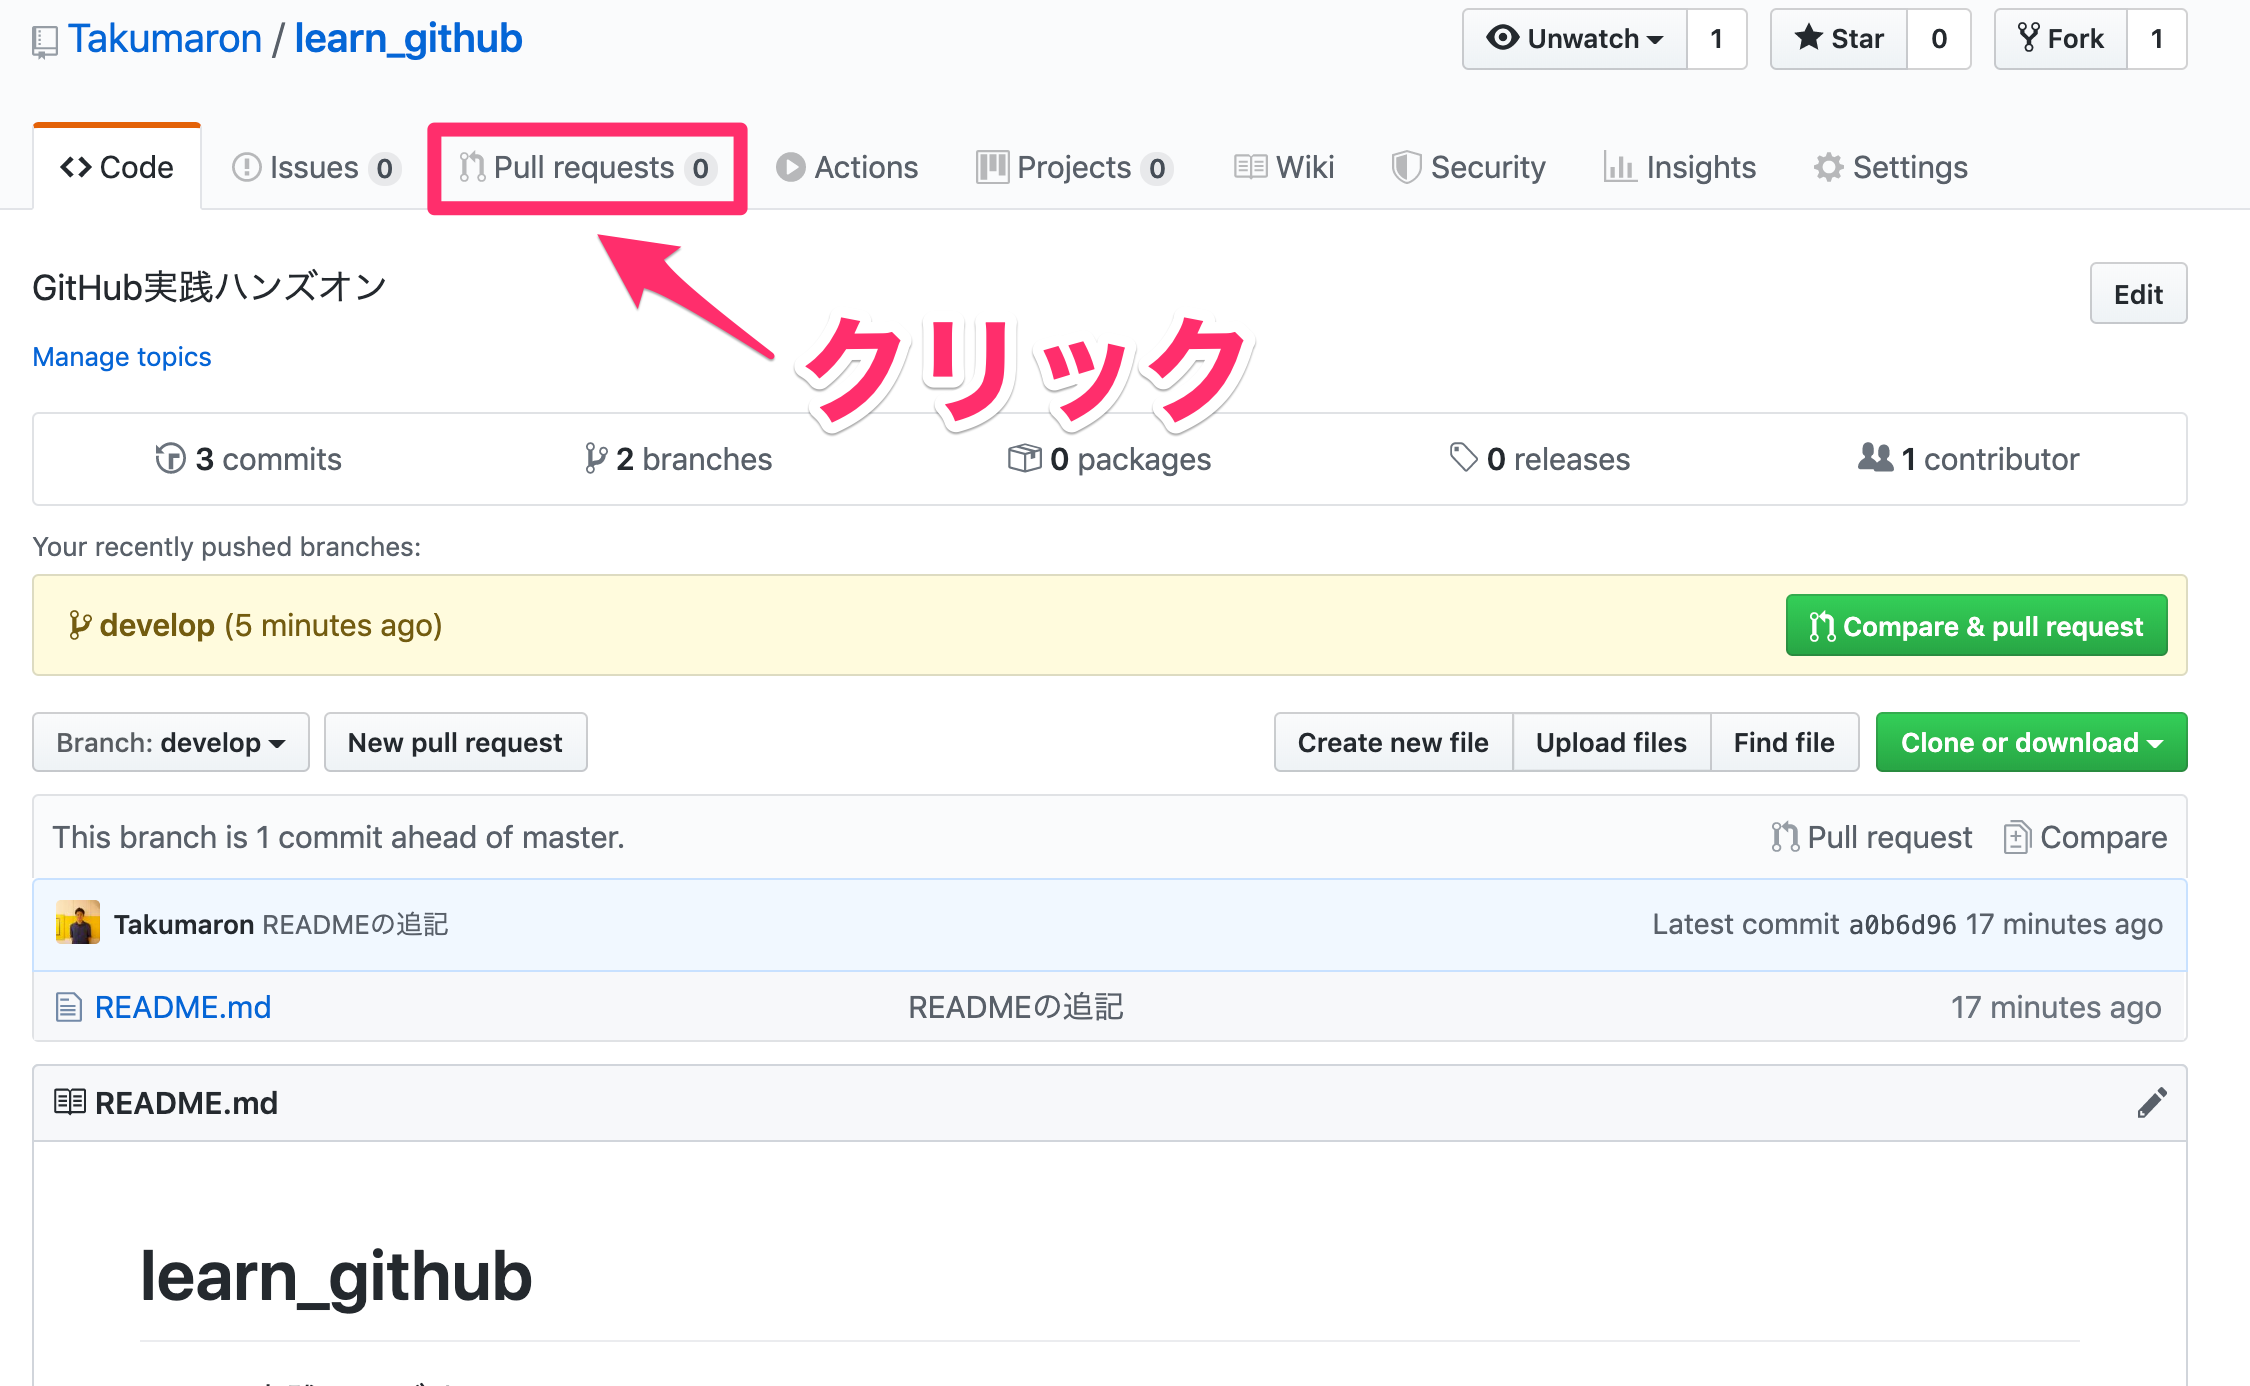Edit the repository description
Screen dimensions: 2250x1386
[2138, 294]
